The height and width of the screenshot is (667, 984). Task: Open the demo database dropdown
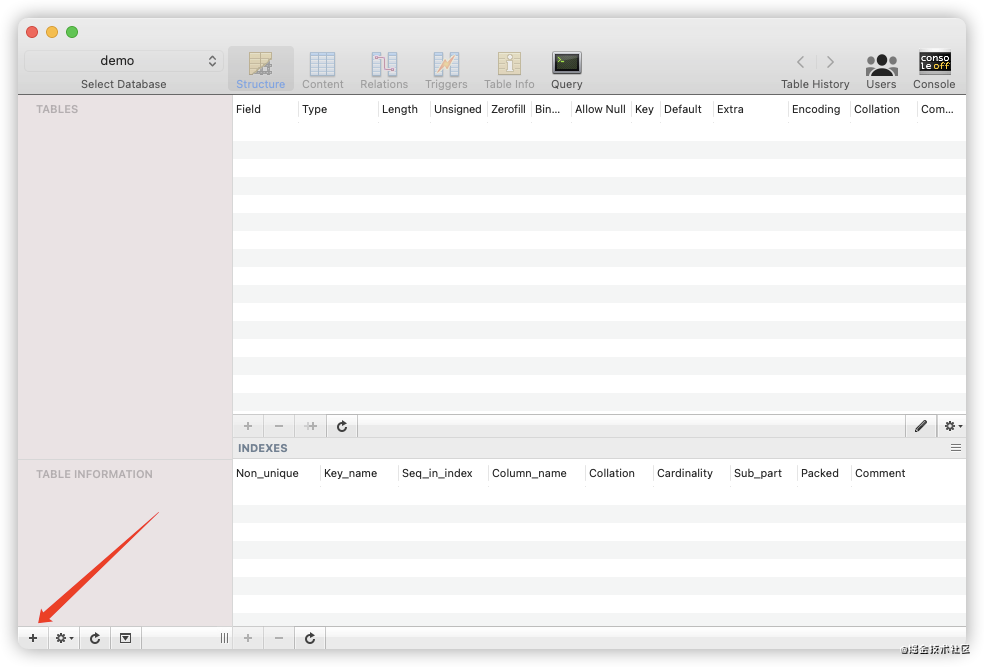(124, 61)
